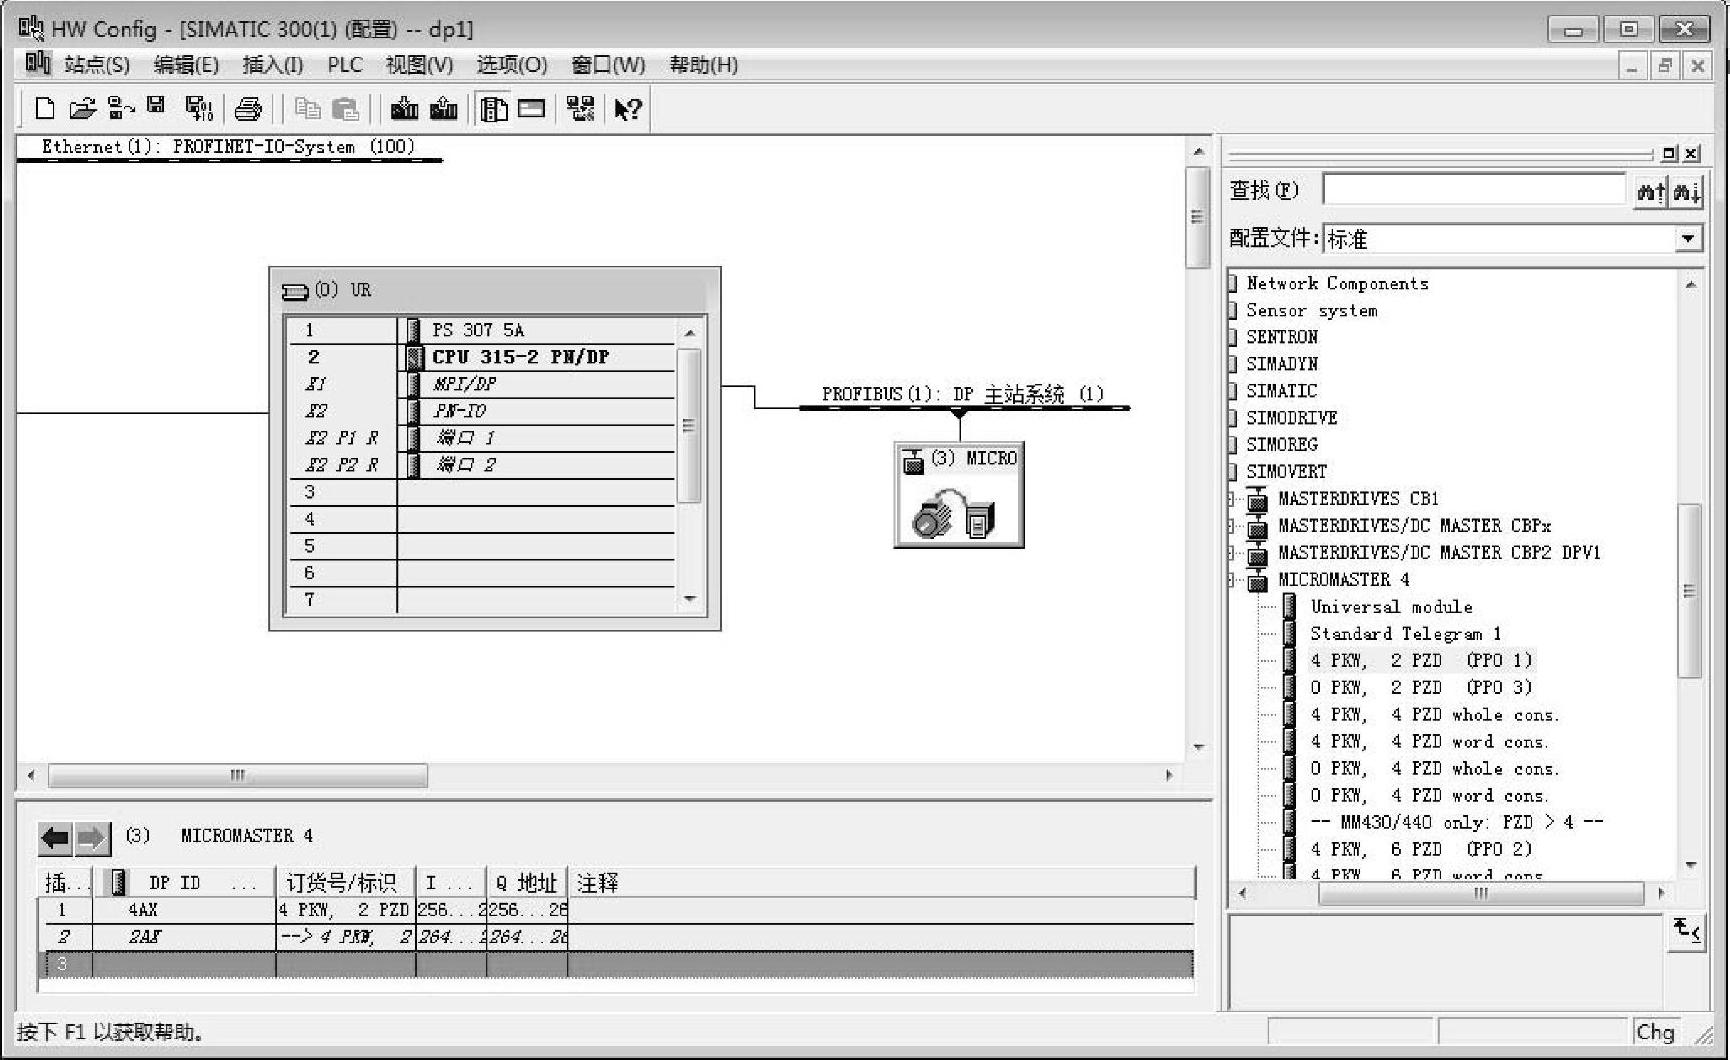Click the MASTERDRIVES CB1 device icon

[x=1257, y=499]
